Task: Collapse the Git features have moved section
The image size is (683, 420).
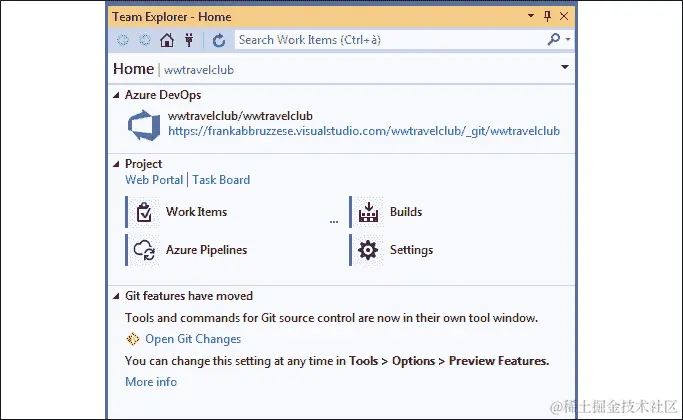Action: (x=116, y=296)
